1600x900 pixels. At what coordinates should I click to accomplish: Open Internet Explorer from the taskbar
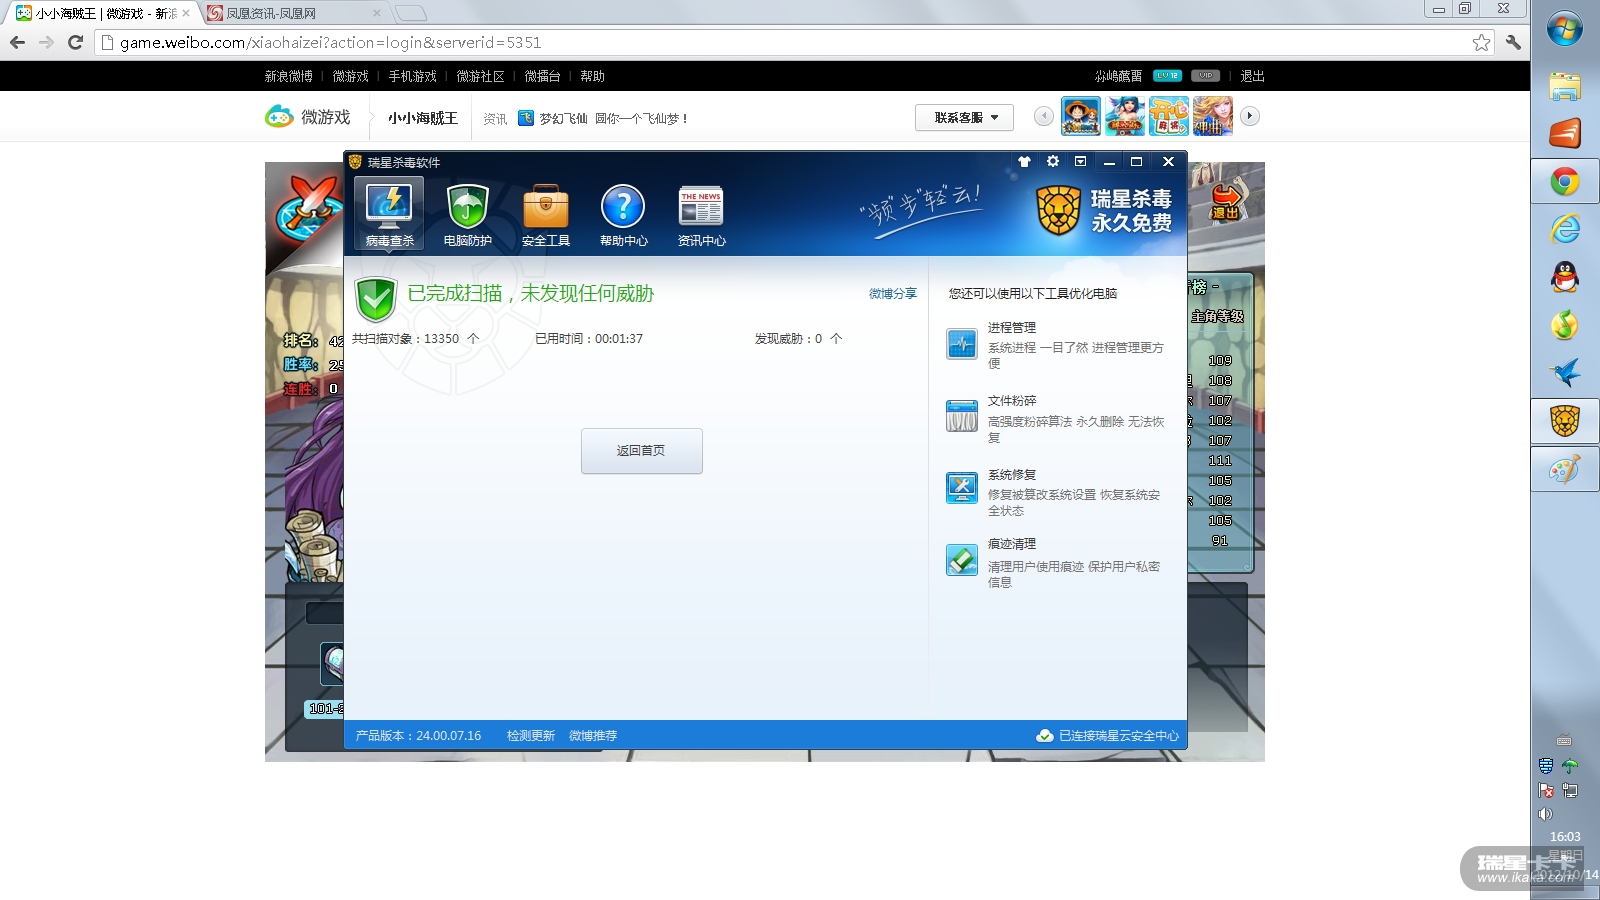click(1565, 229)
